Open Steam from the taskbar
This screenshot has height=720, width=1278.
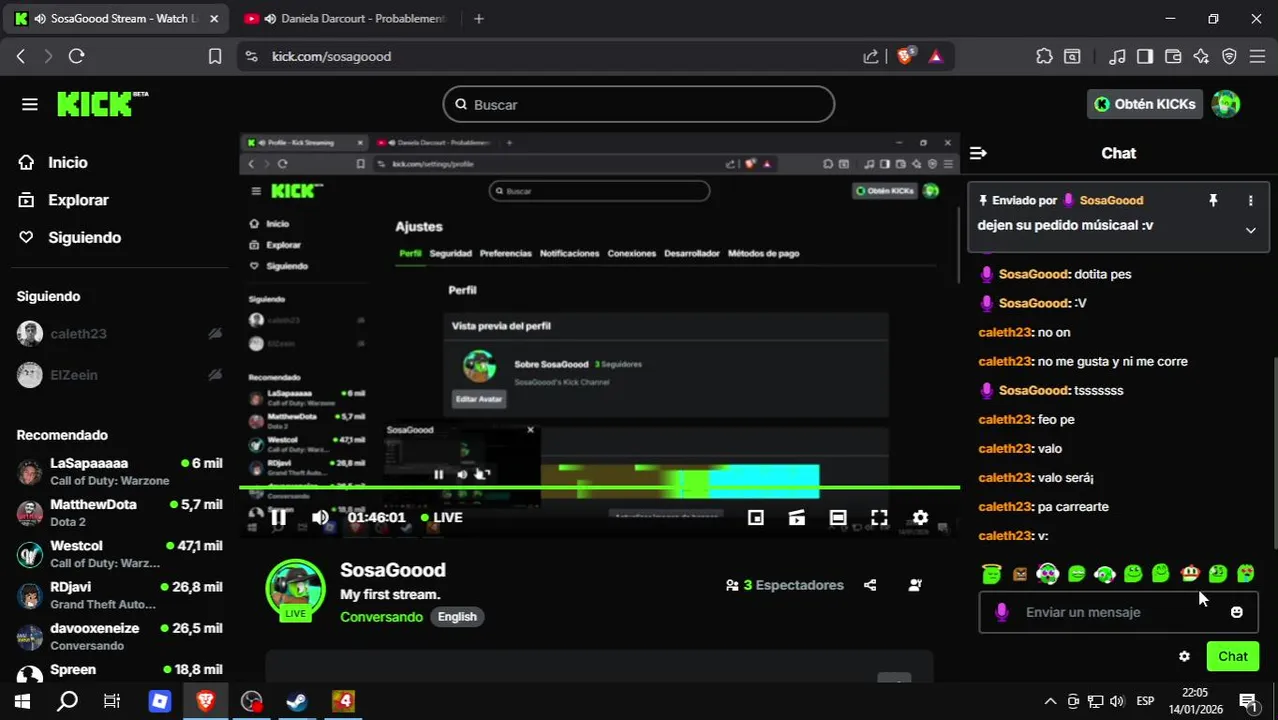point(297,701)
